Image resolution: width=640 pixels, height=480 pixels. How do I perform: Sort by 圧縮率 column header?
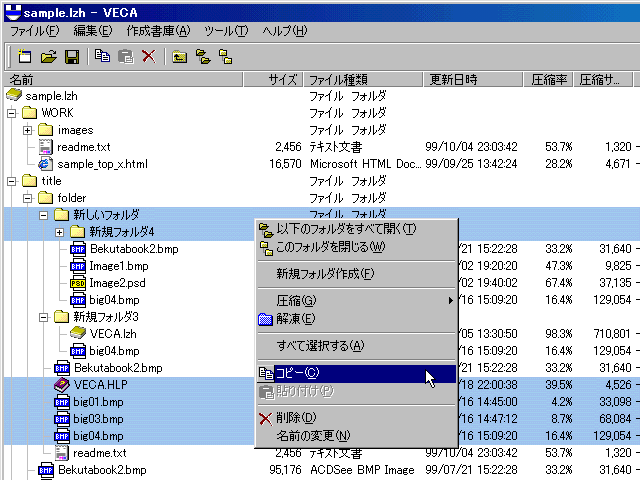click(549, 80)
